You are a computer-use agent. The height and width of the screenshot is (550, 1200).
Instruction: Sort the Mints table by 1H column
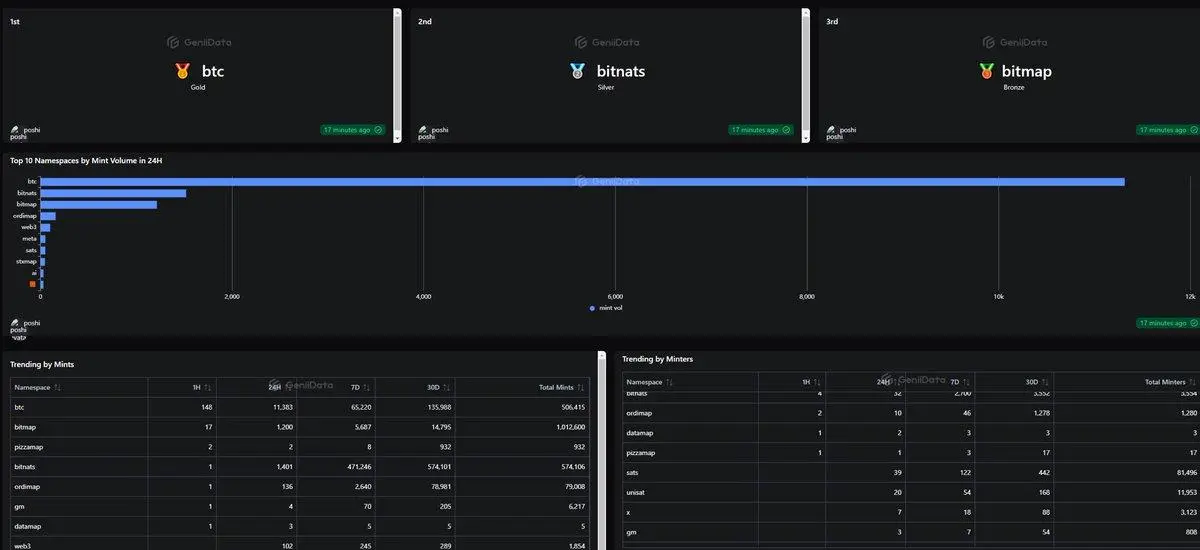click(208, 387)
